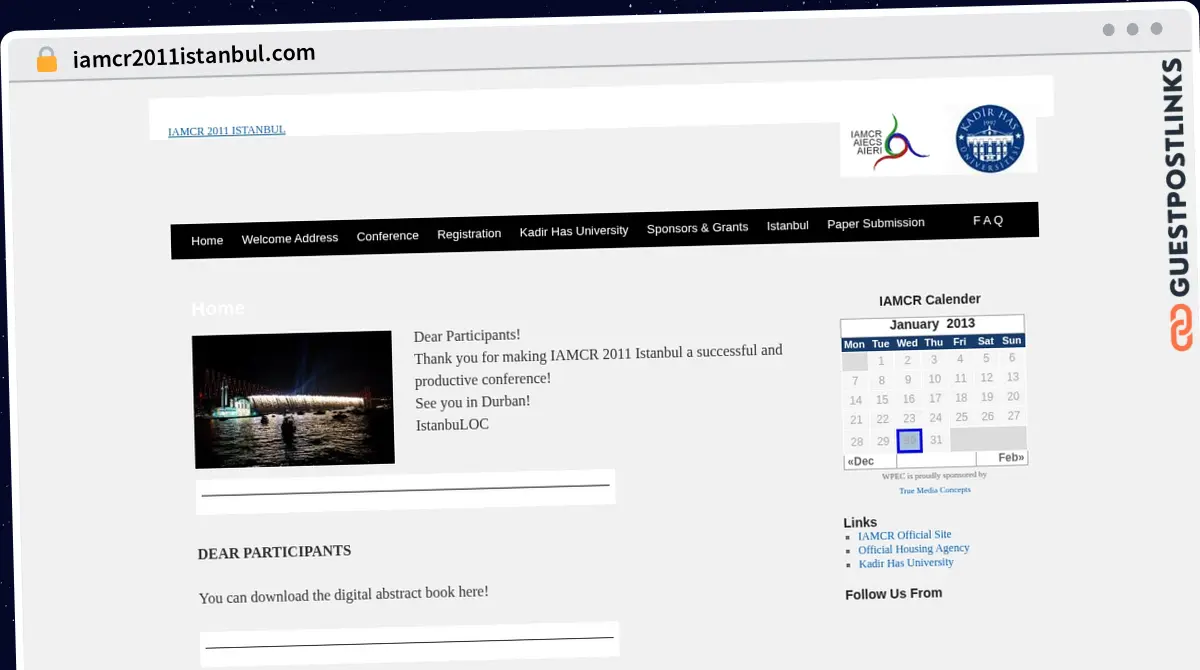Image resolution: width=1200 pixels, height=670 pixels.
Task: Visit the Official Housing Agency link
Action: tap(913, 549)
